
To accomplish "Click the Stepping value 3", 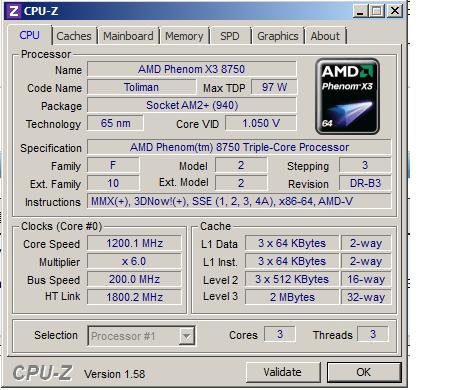I will click(x=365, y=165).
